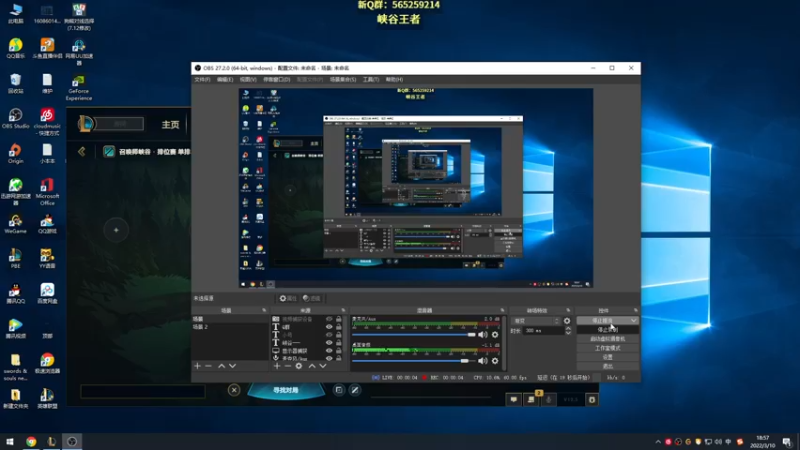Image resolution: width=800 pixels, height=450 pixels.
Task: Pop out the Sources dock with header icon
Action: [343, 310]
